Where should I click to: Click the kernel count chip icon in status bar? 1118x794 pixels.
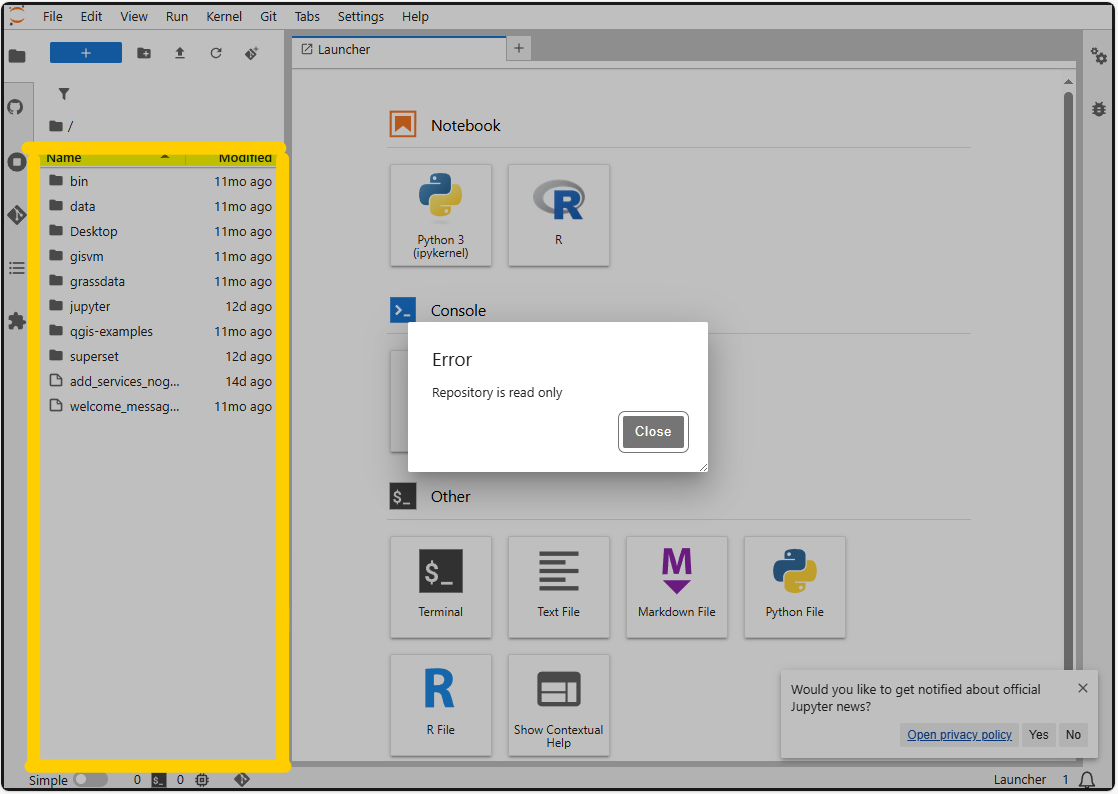tap(202, 780)
